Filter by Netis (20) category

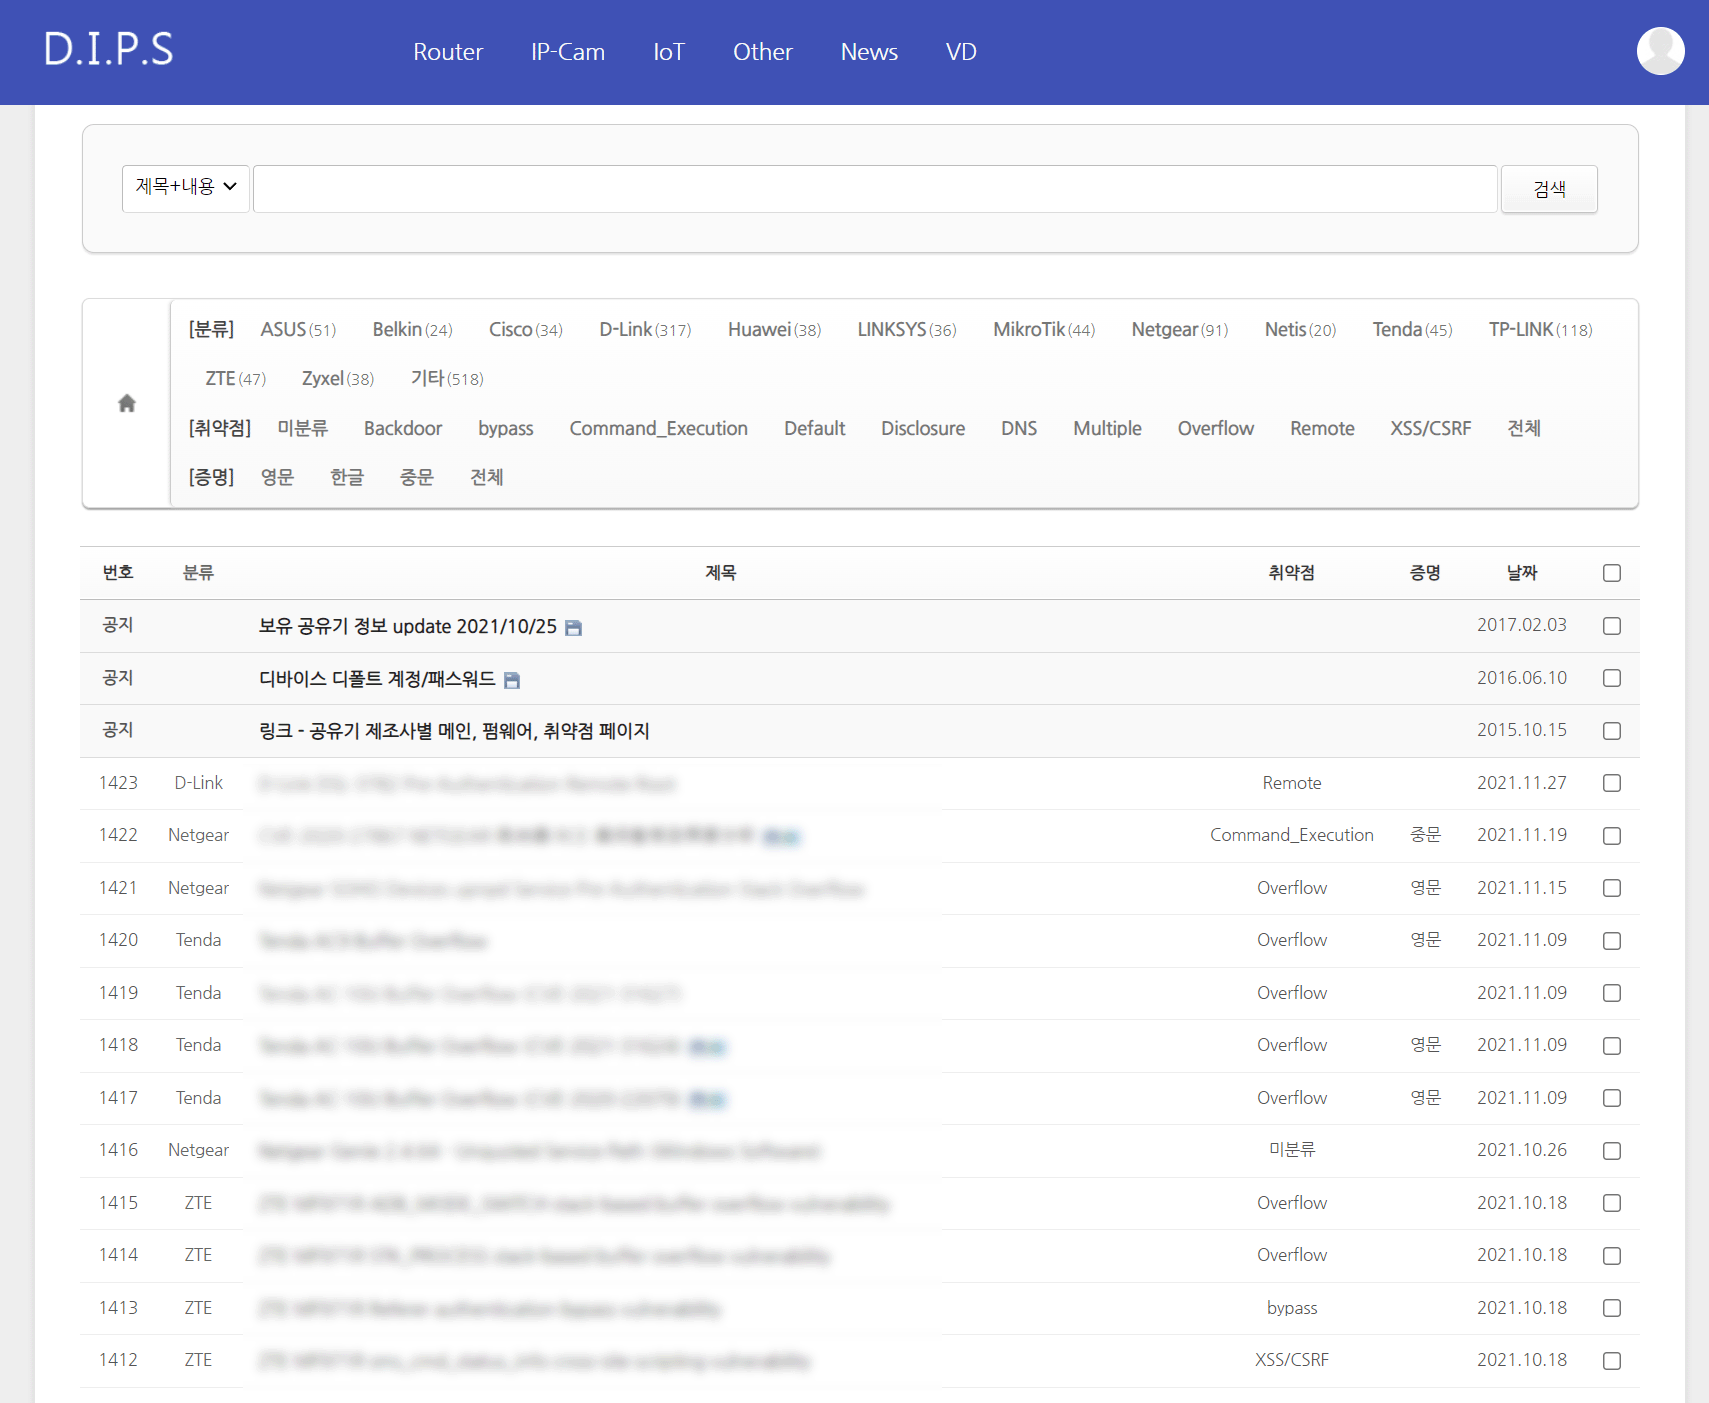(x=1300, y=329)
